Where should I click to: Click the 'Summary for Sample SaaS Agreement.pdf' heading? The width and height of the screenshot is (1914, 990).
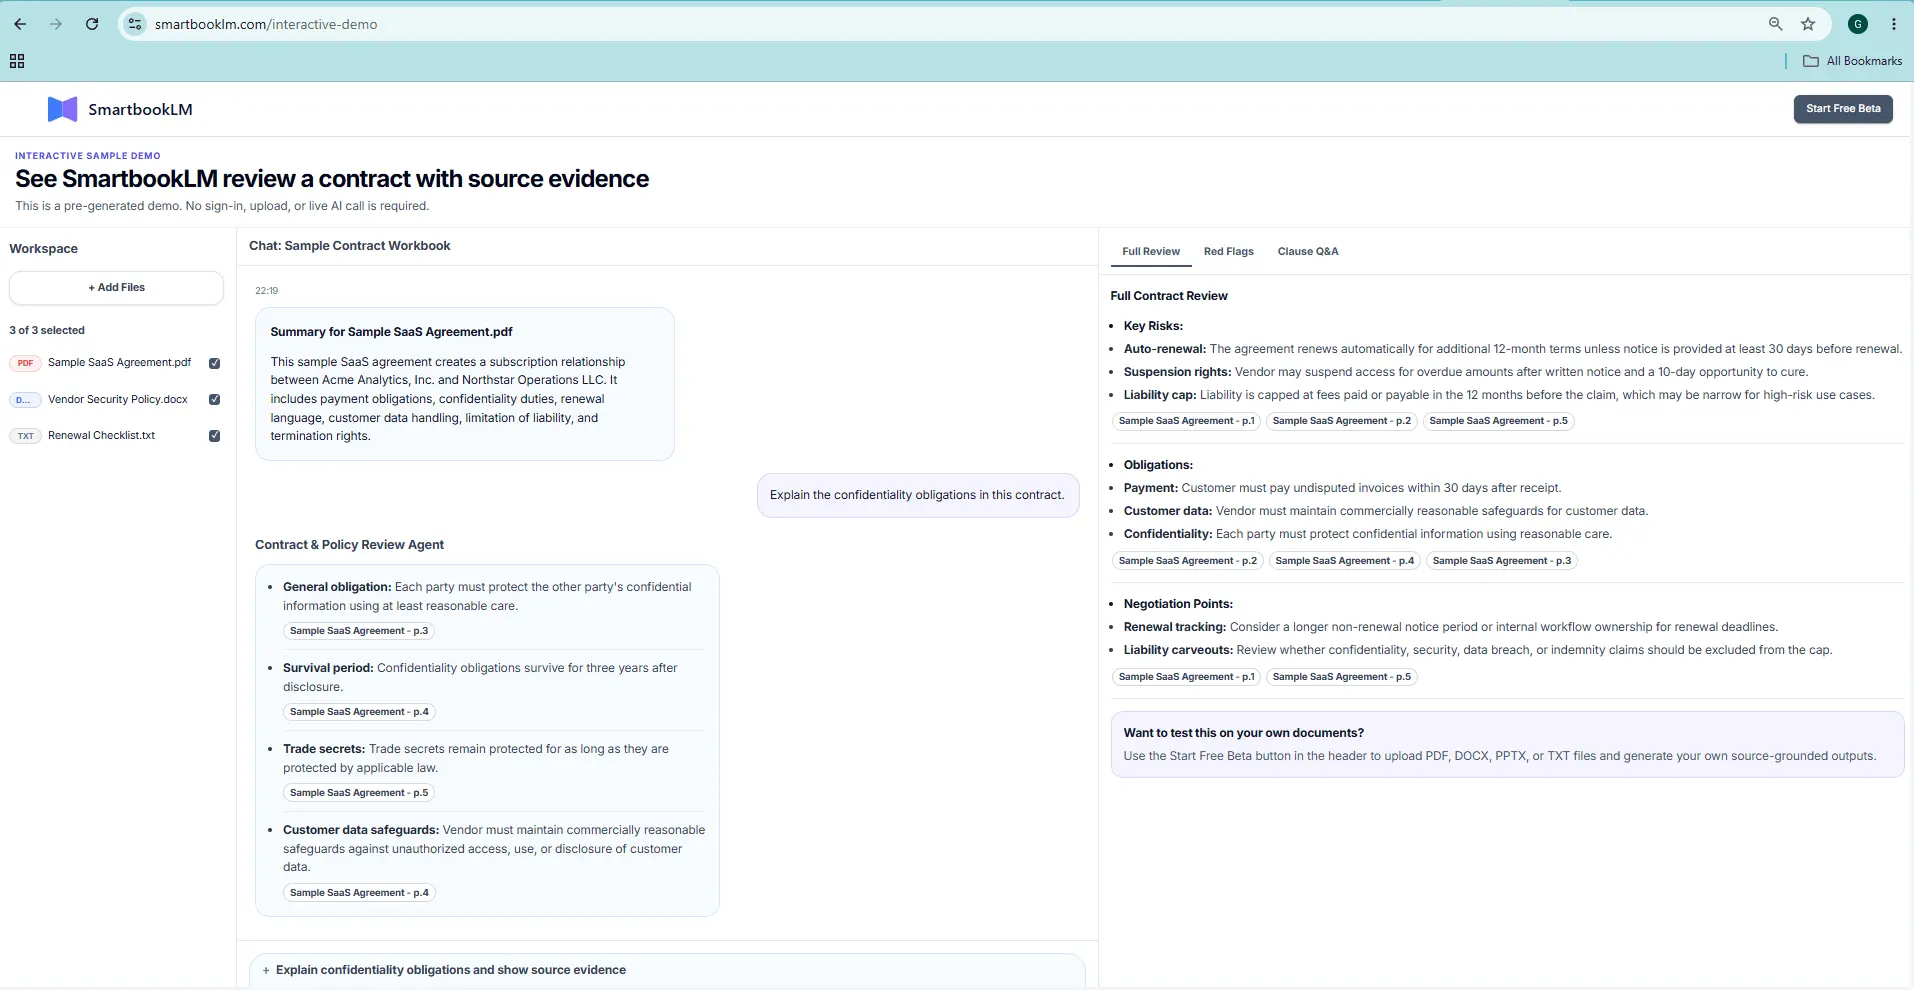[391, 332]
